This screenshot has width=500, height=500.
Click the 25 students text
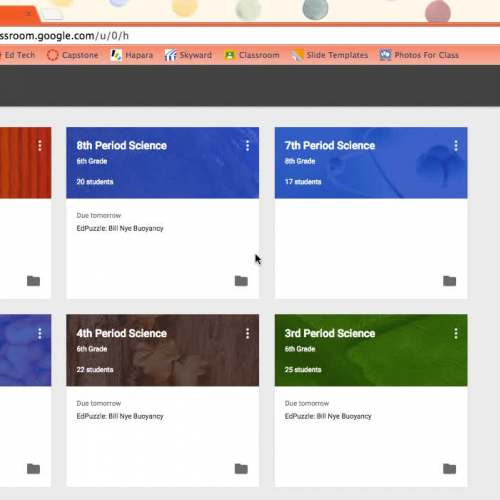(x=303, y=369)
